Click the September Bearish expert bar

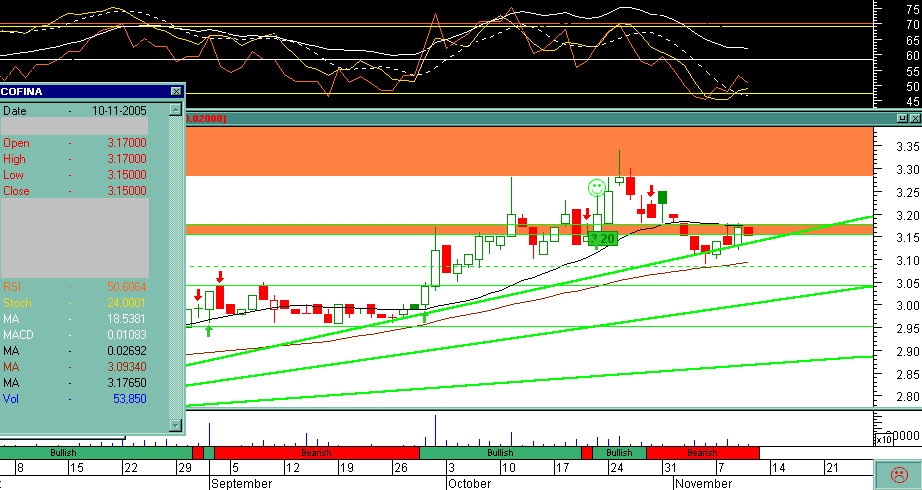pyautogui.click(x=316, y=453)
